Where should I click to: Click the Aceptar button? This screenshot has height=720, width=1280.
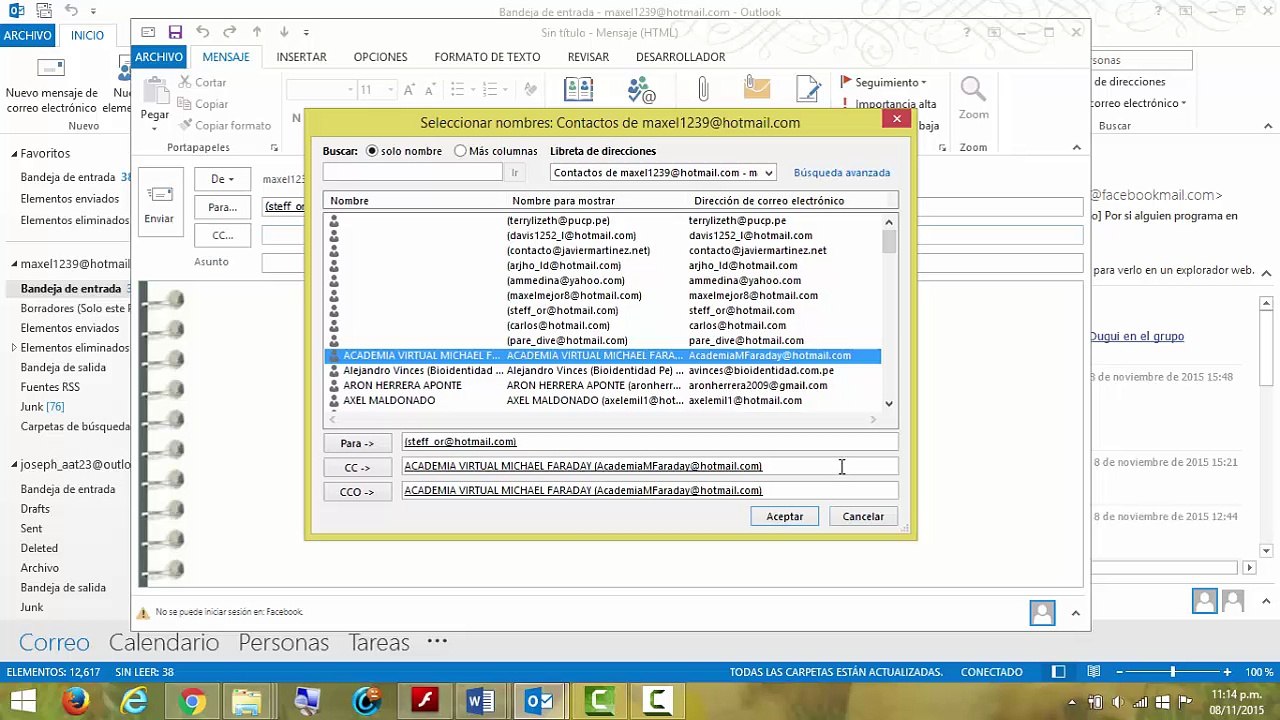[785, 517]
